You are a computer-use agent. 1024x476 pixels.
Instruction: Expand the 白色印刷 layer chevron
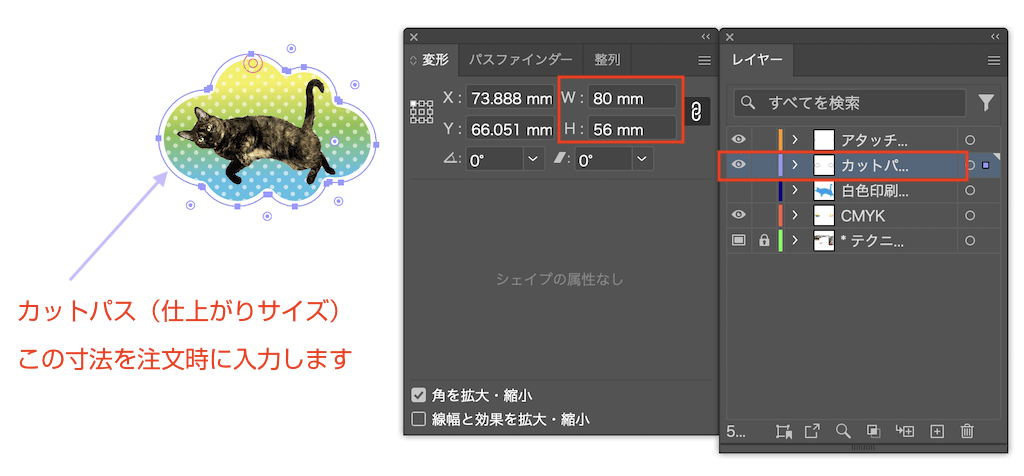tap(795, 191)
